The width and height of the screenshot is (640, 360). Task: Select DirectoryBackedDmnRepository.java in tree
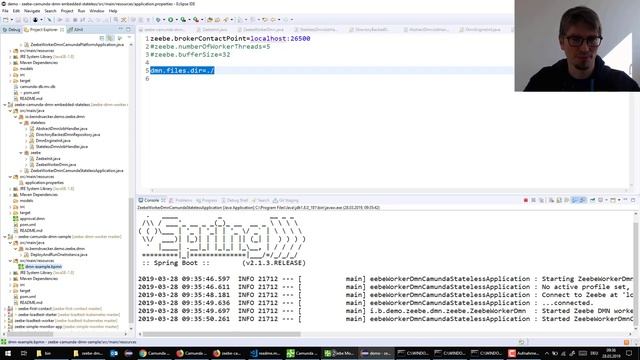[68, 134]
